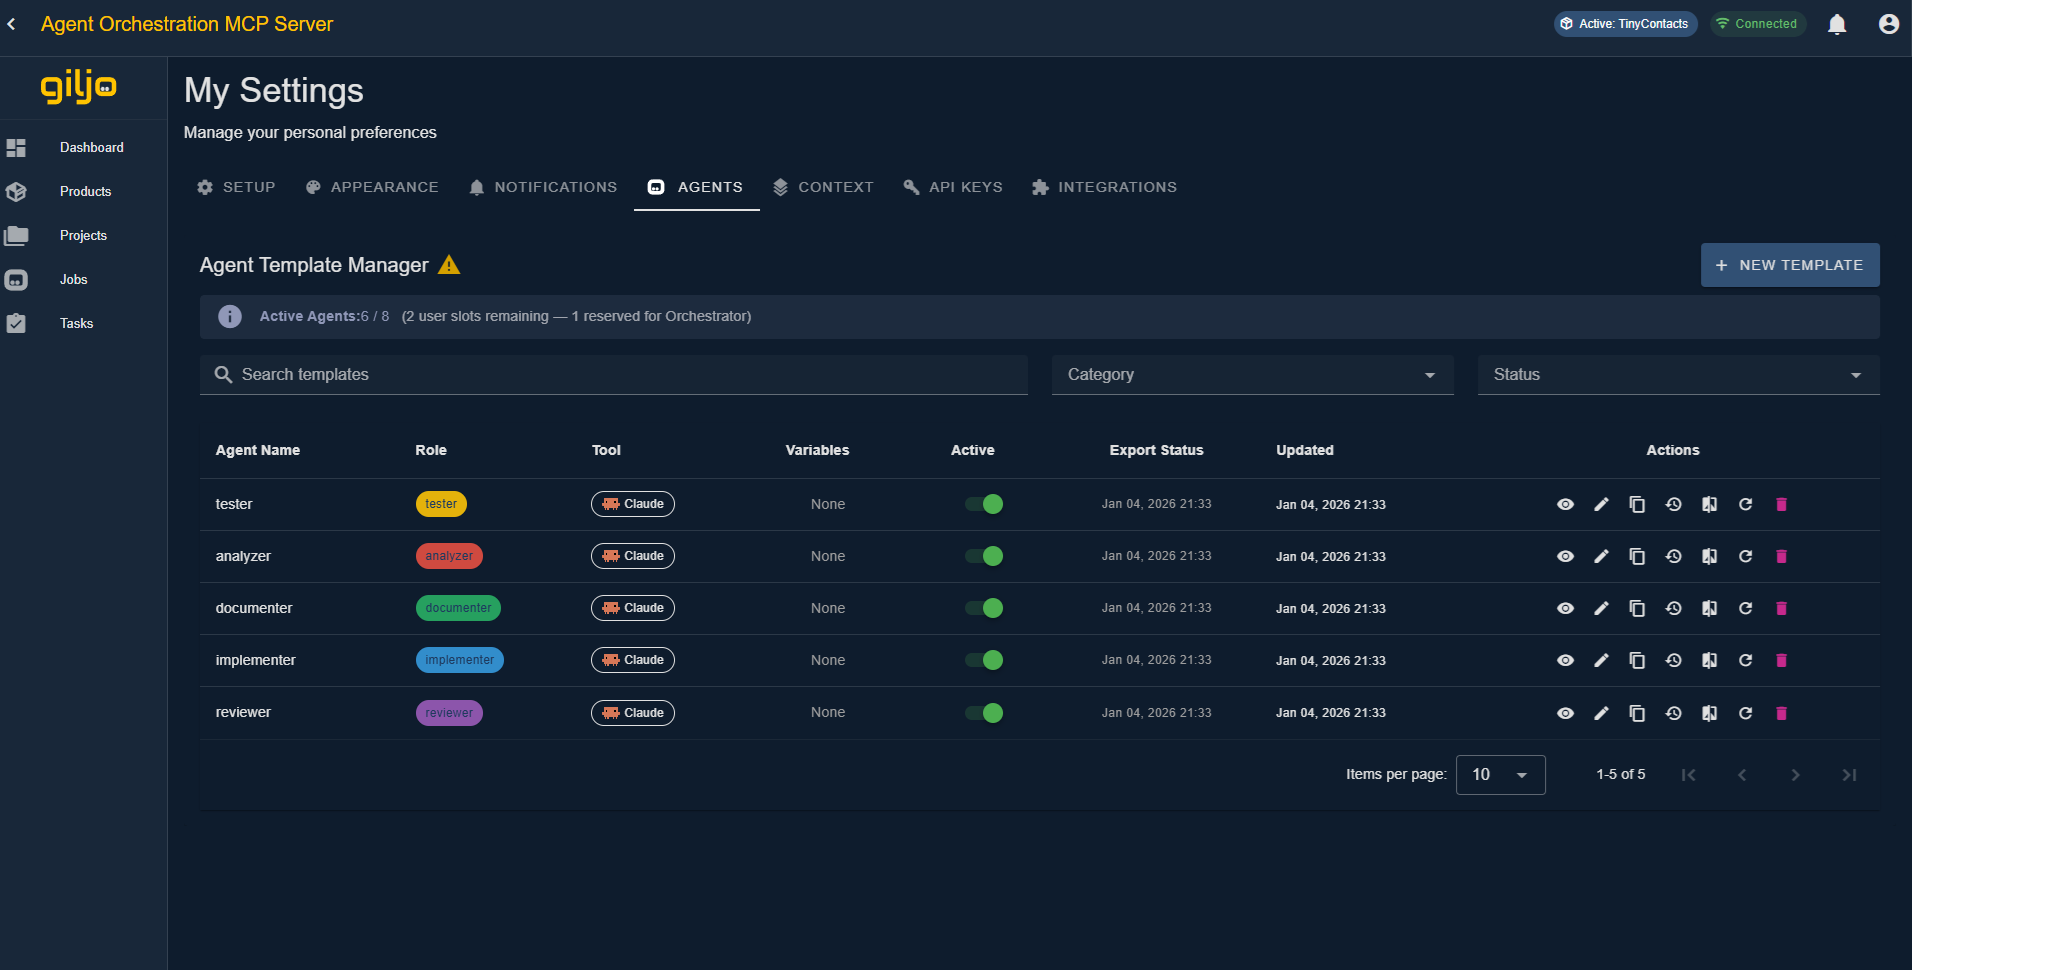Switch to the API Keys tab
Image resolution: width=2064 pixels, height=970 pixels.
953,187
